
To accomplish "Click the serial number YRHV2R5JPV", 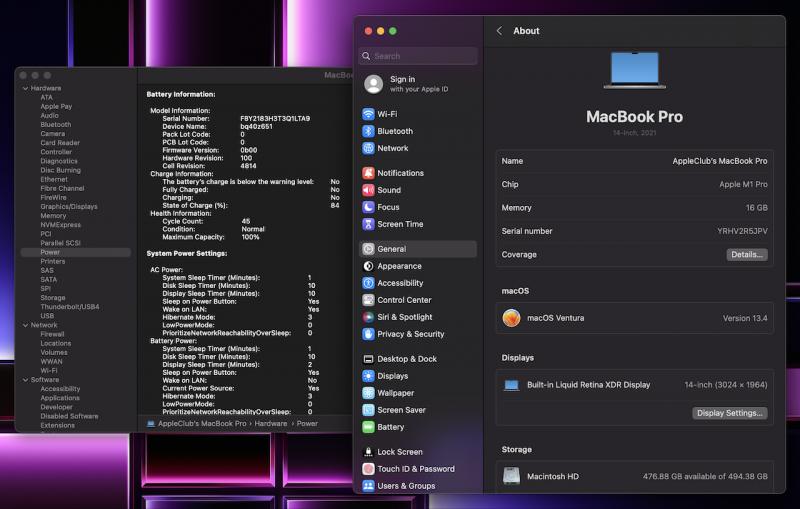I will point(742,231).
